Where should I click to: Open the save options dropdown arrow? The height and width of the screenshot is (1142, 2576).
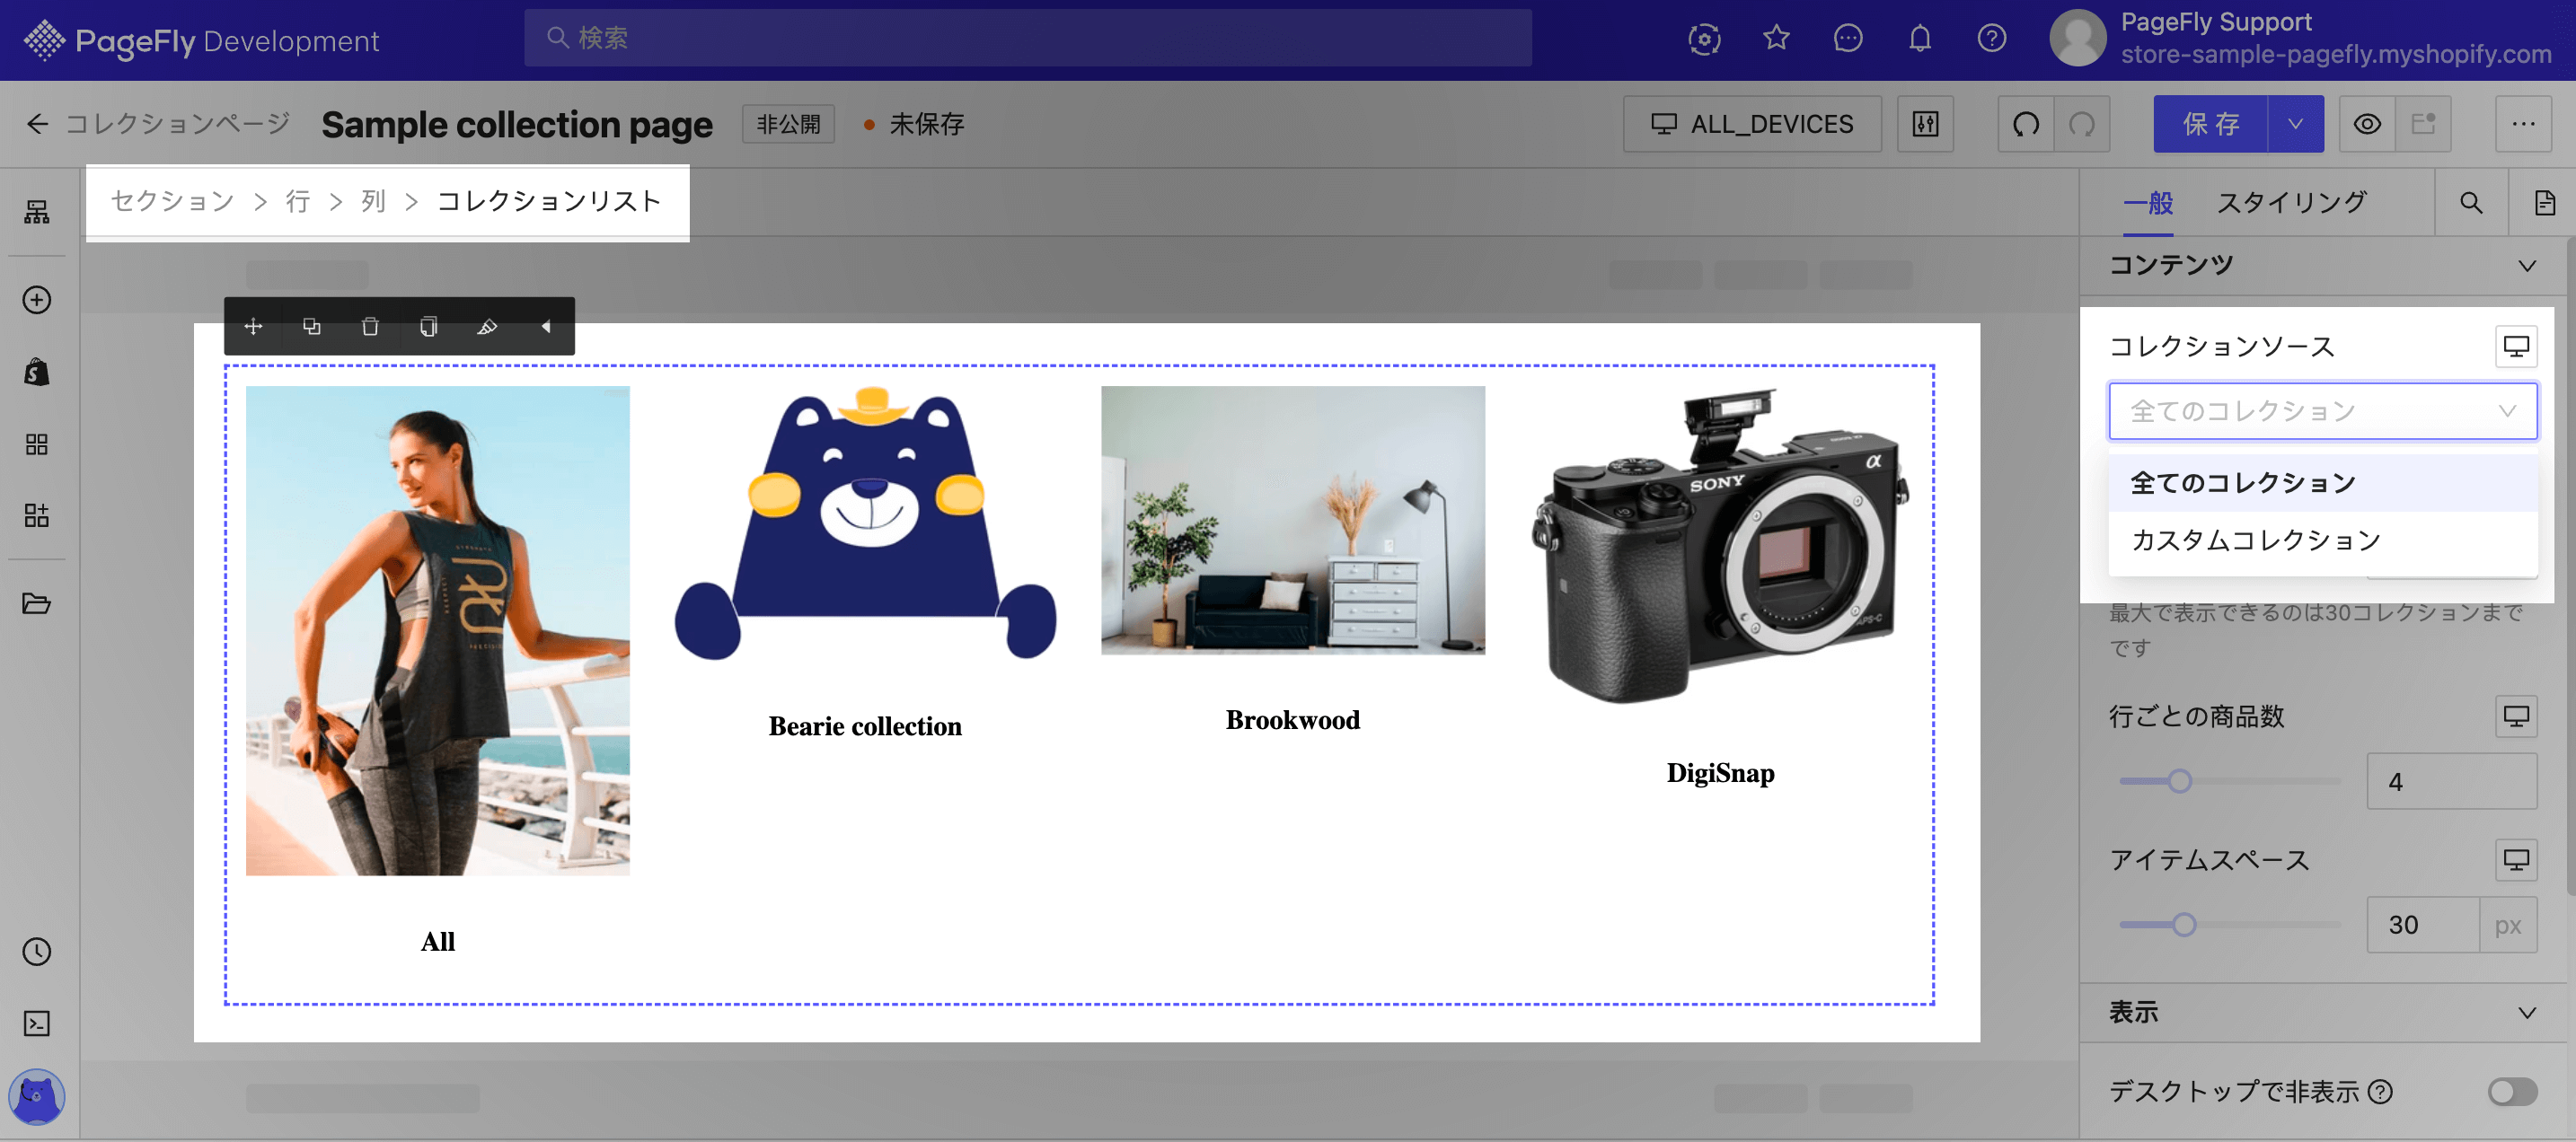2296,124
